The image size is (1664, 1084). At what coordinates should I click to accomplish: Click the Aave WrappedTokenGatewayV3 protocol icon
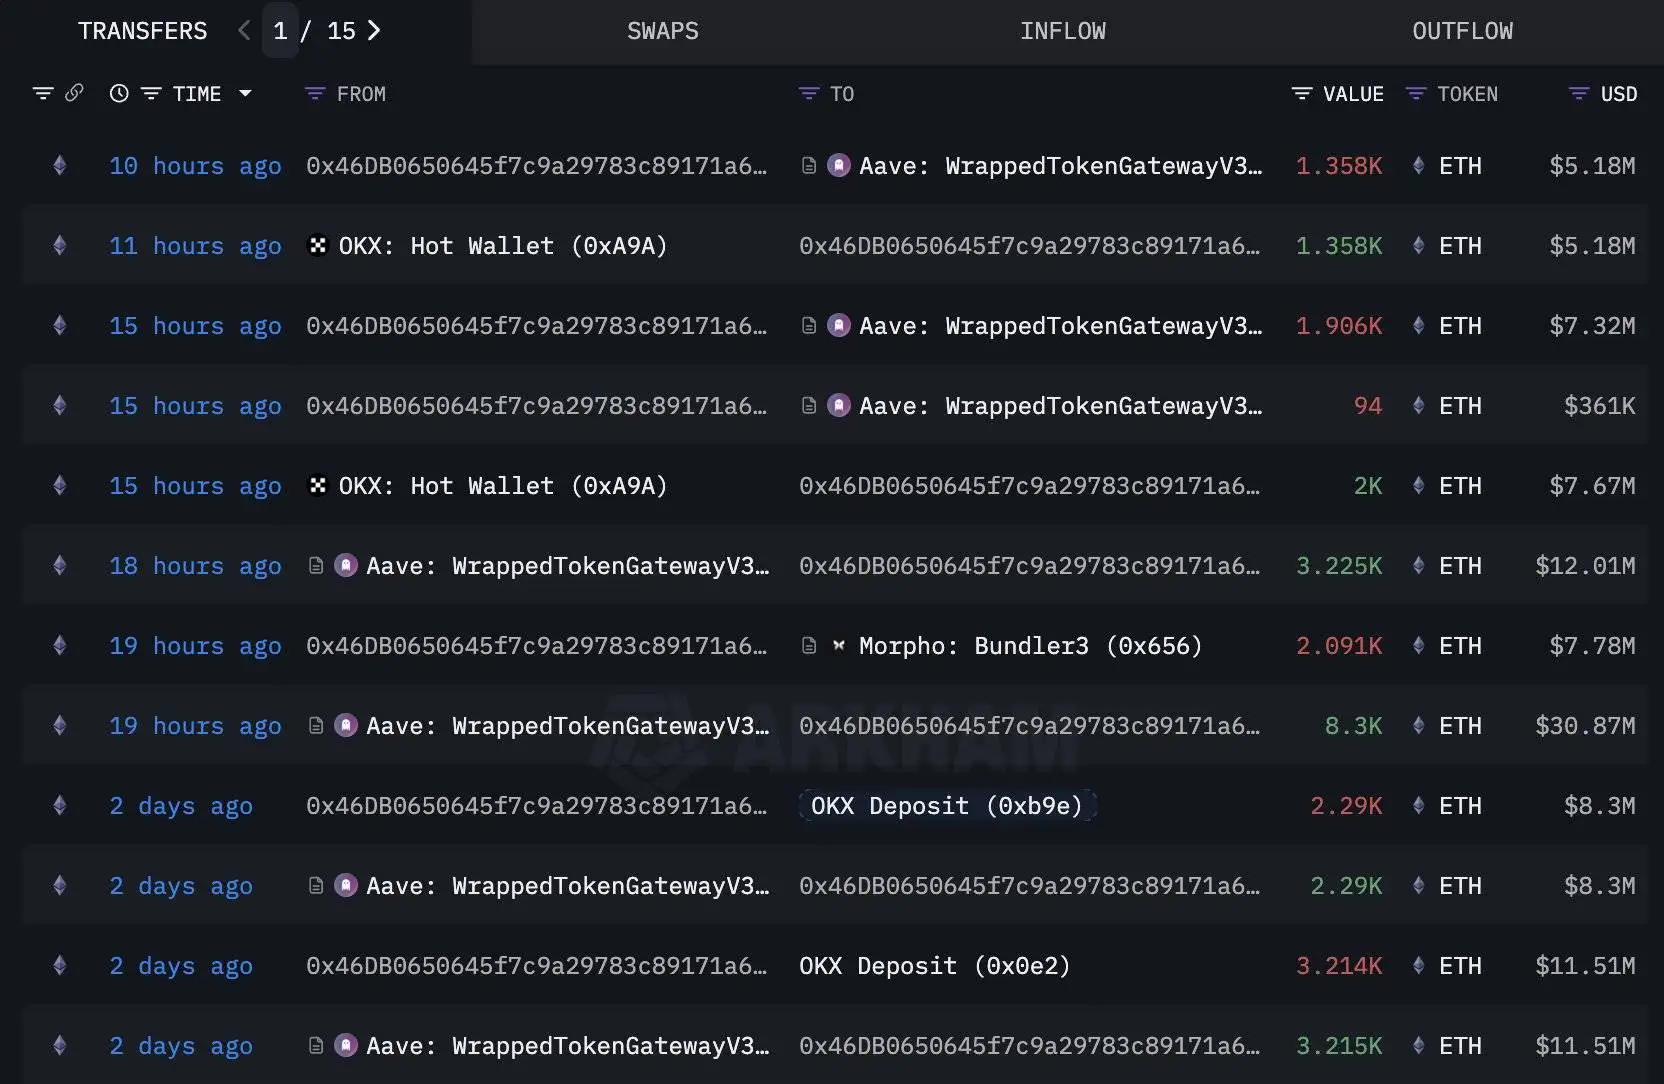(838, 166)
